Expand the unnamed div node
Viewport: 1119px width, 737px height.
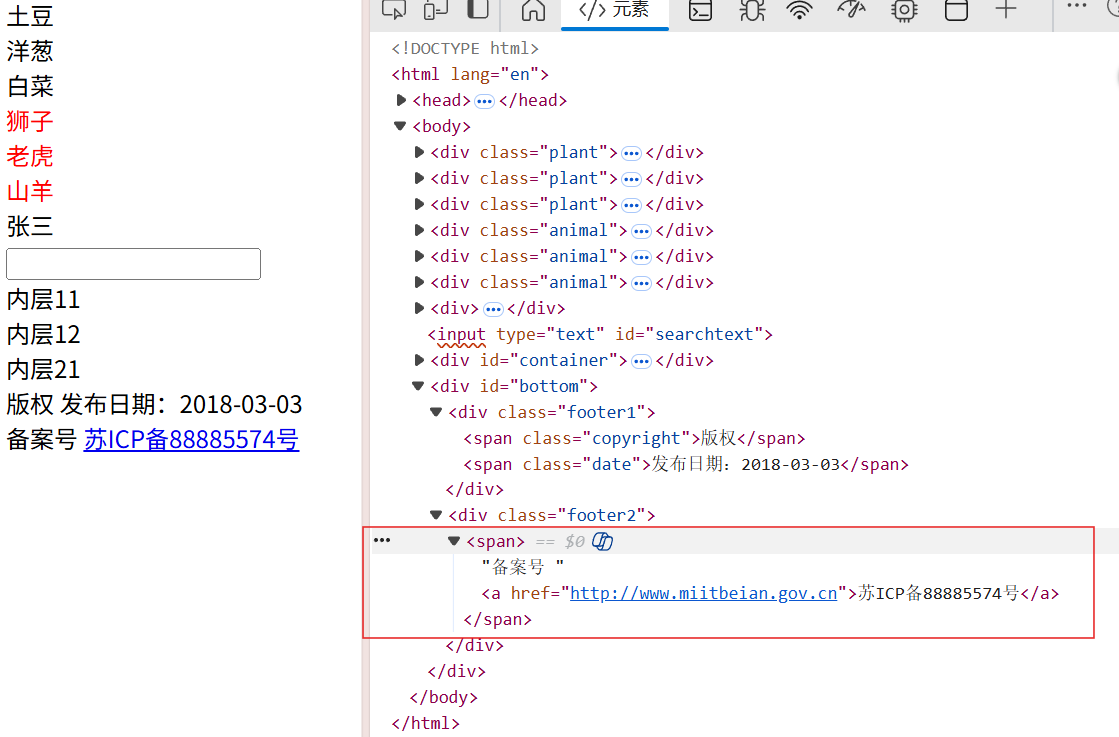(420, 308)
